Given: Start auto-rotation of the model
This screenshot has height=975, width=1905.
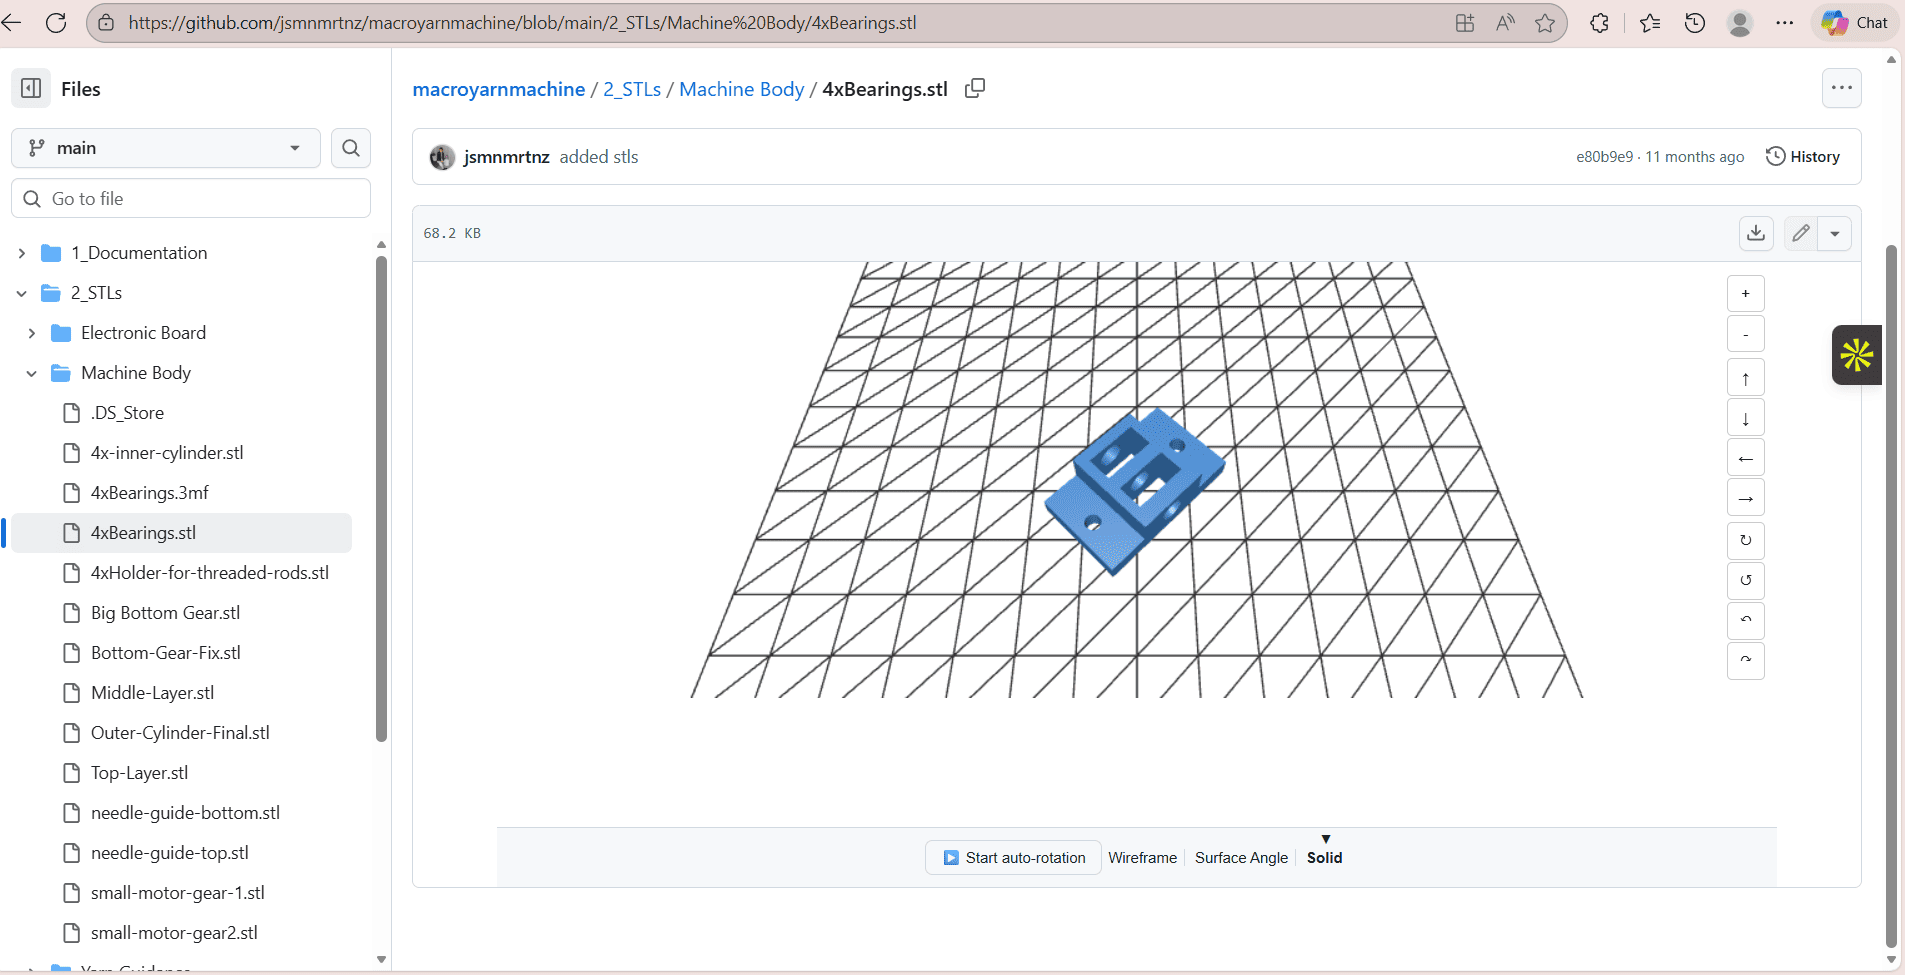Looking at the screenshot, I should [x=1014, y=858].
